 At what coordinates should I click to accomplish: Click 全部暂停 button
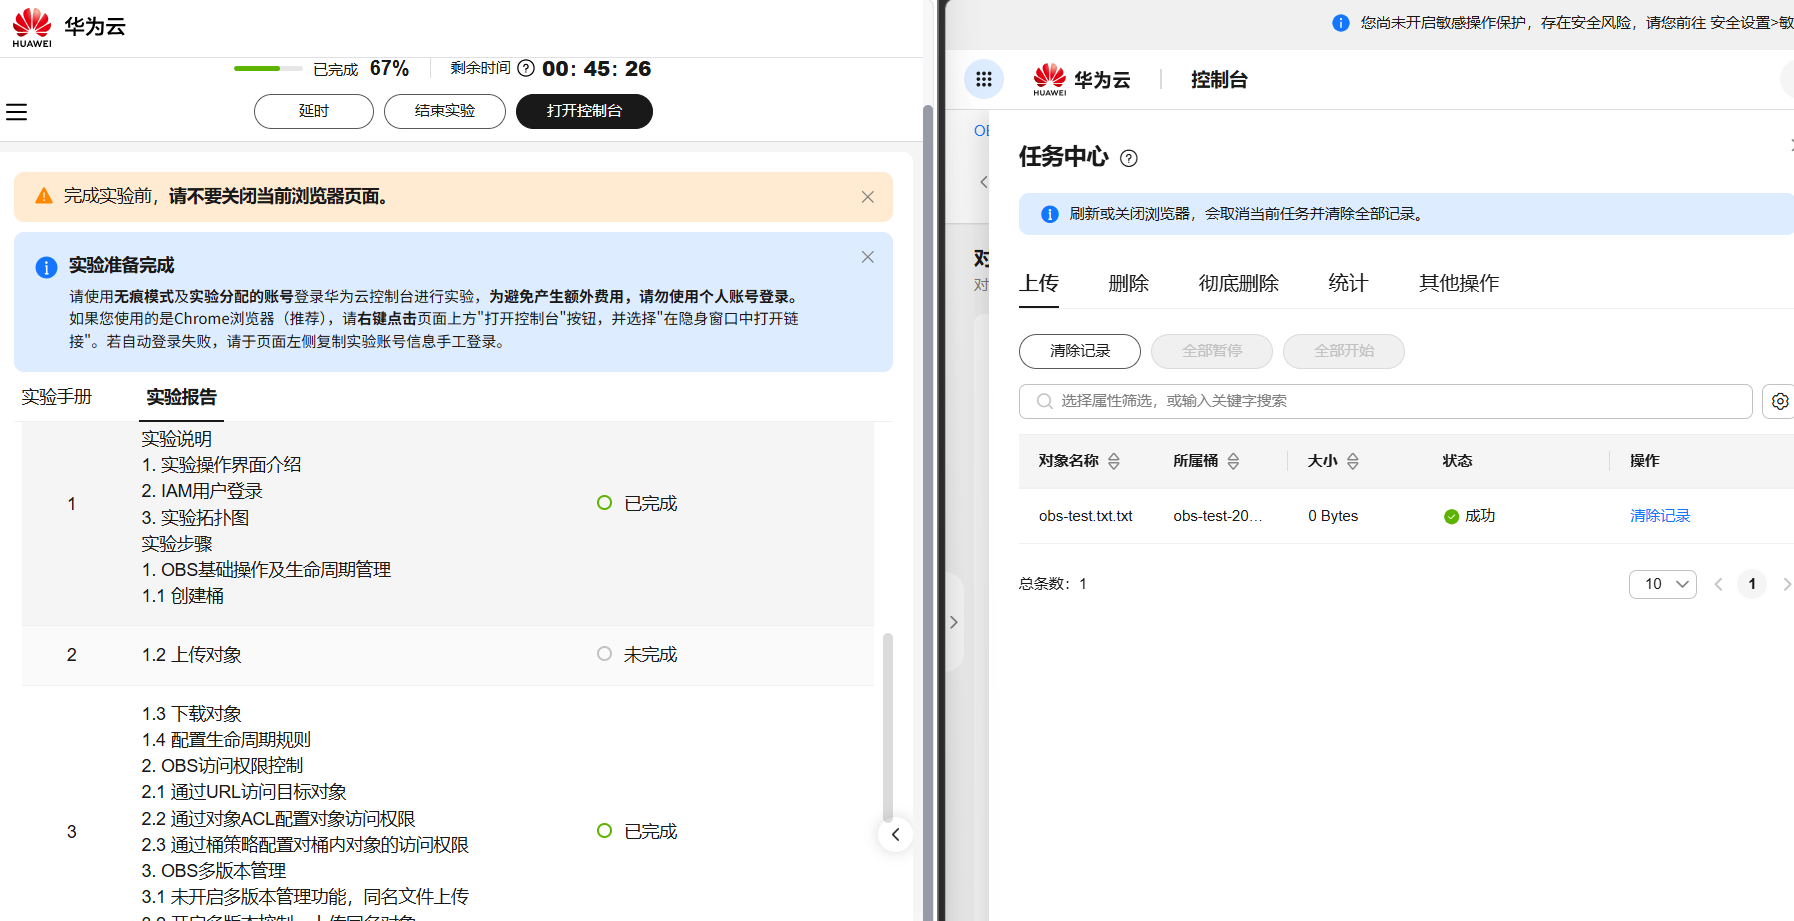1212,351
